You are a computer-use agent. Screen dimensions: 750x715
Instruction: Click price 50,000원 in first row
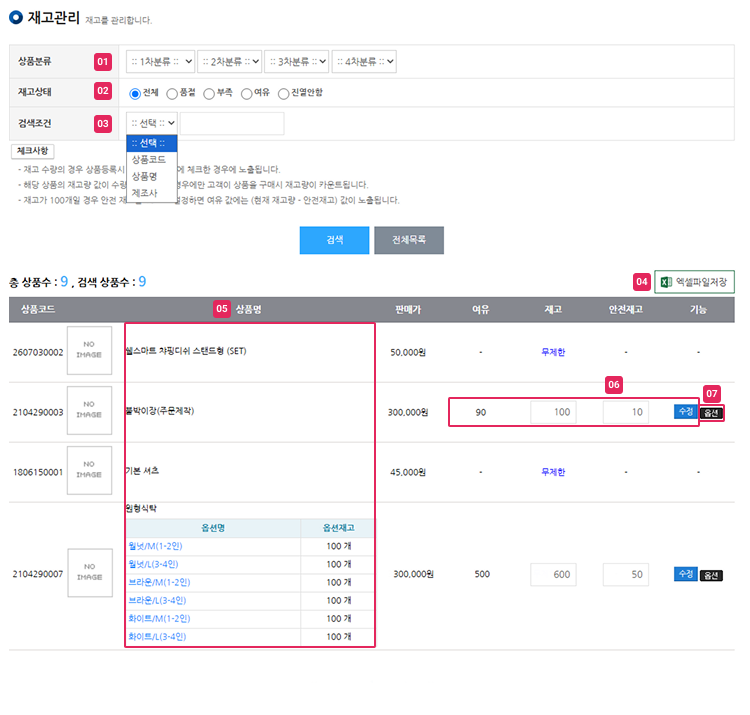click(408, 352)
